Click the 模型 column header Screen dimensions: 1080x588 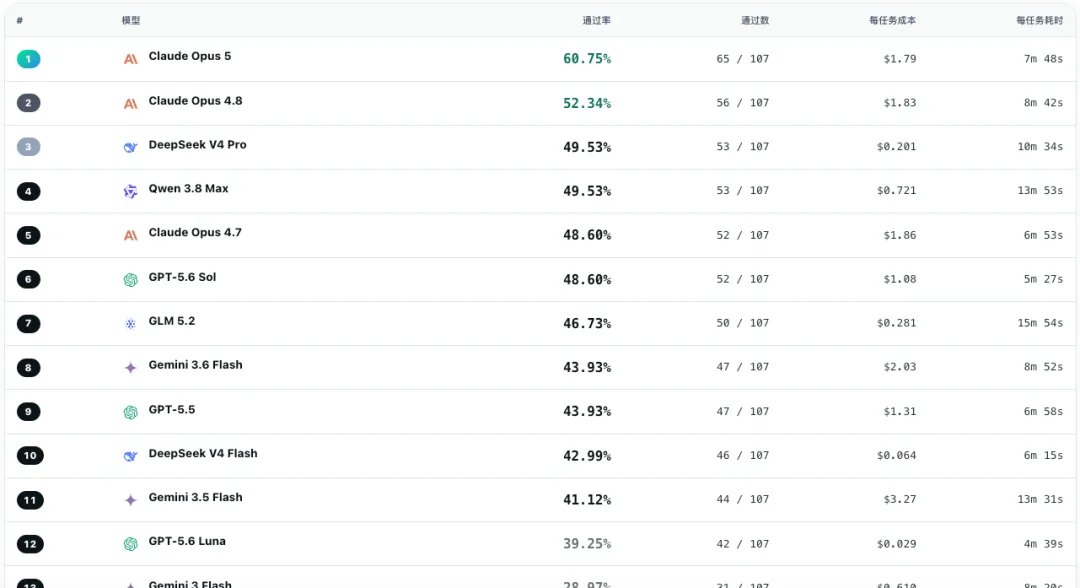point(131,21)
